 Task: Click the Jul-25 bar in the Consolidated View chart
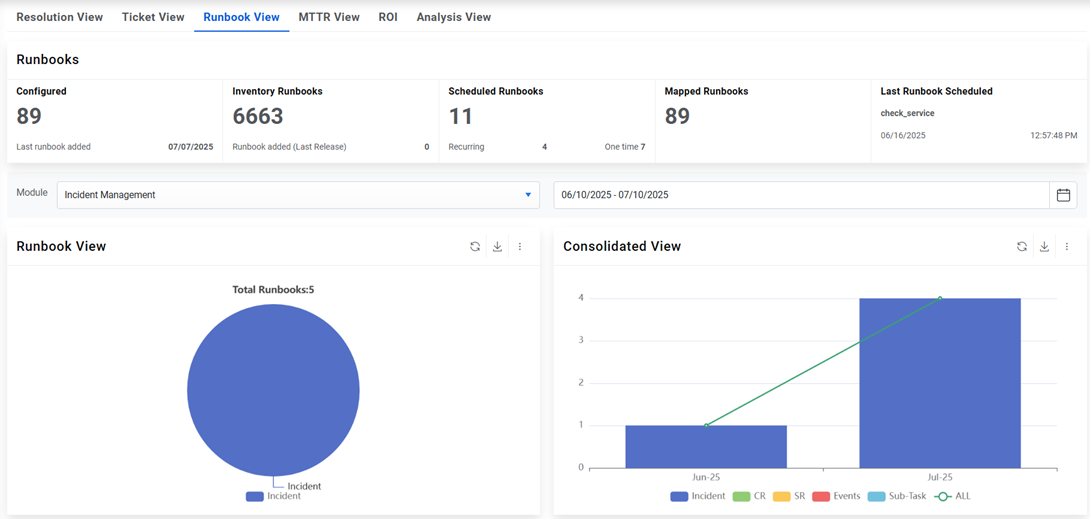point(940,383)
